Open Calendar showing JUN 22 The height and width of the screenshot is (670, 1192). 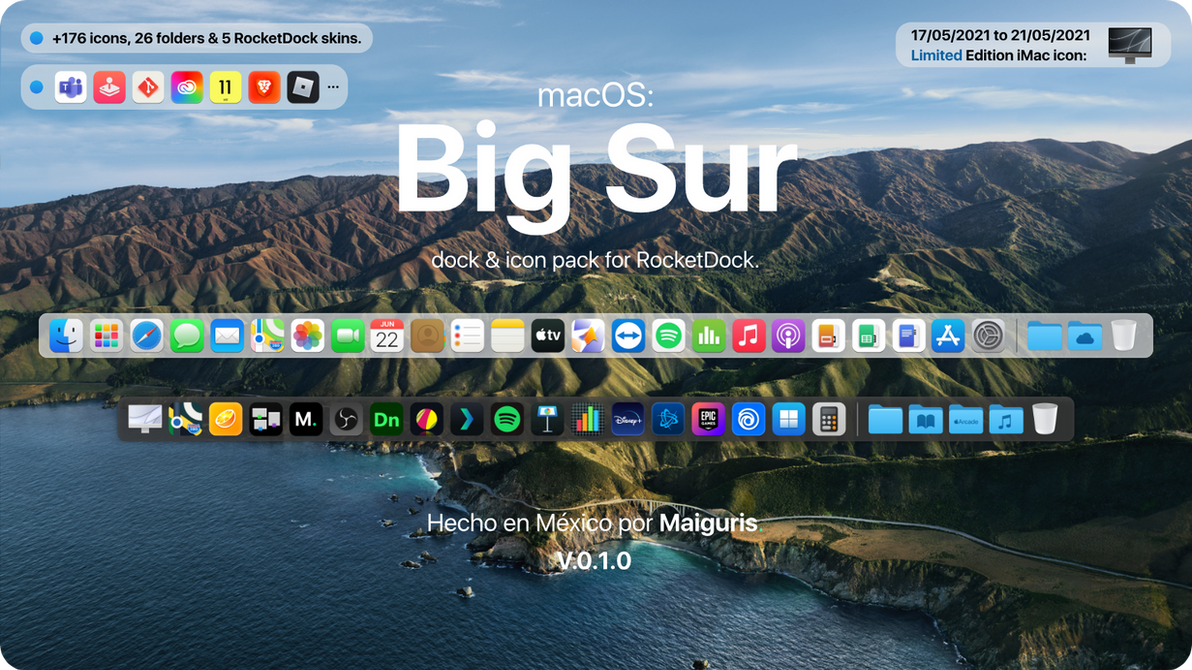(x=387, y=335)
